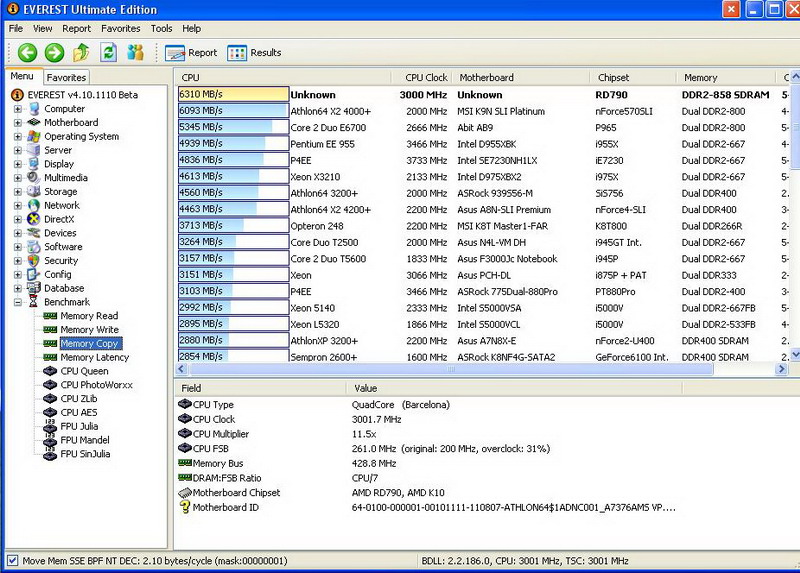Click the green Back arrow icon
The image size is (800, 573).
tap(27, 53)
